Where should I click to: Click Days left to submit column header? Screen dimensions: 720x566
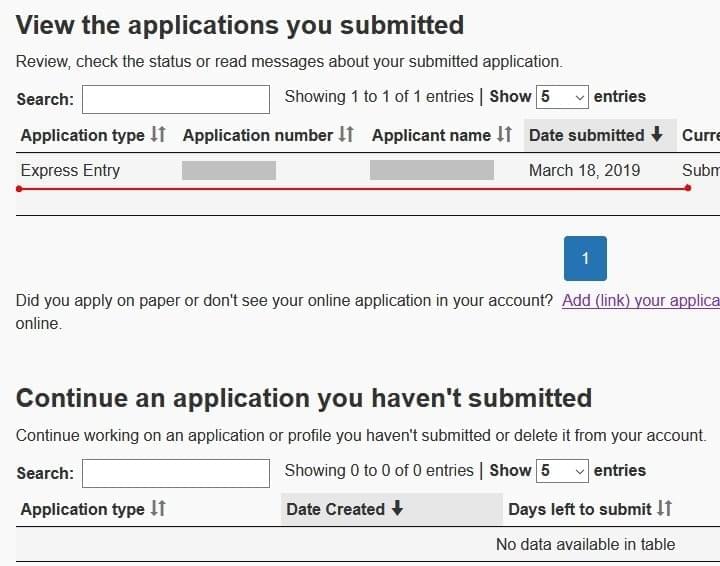click(x=590, y=509)
